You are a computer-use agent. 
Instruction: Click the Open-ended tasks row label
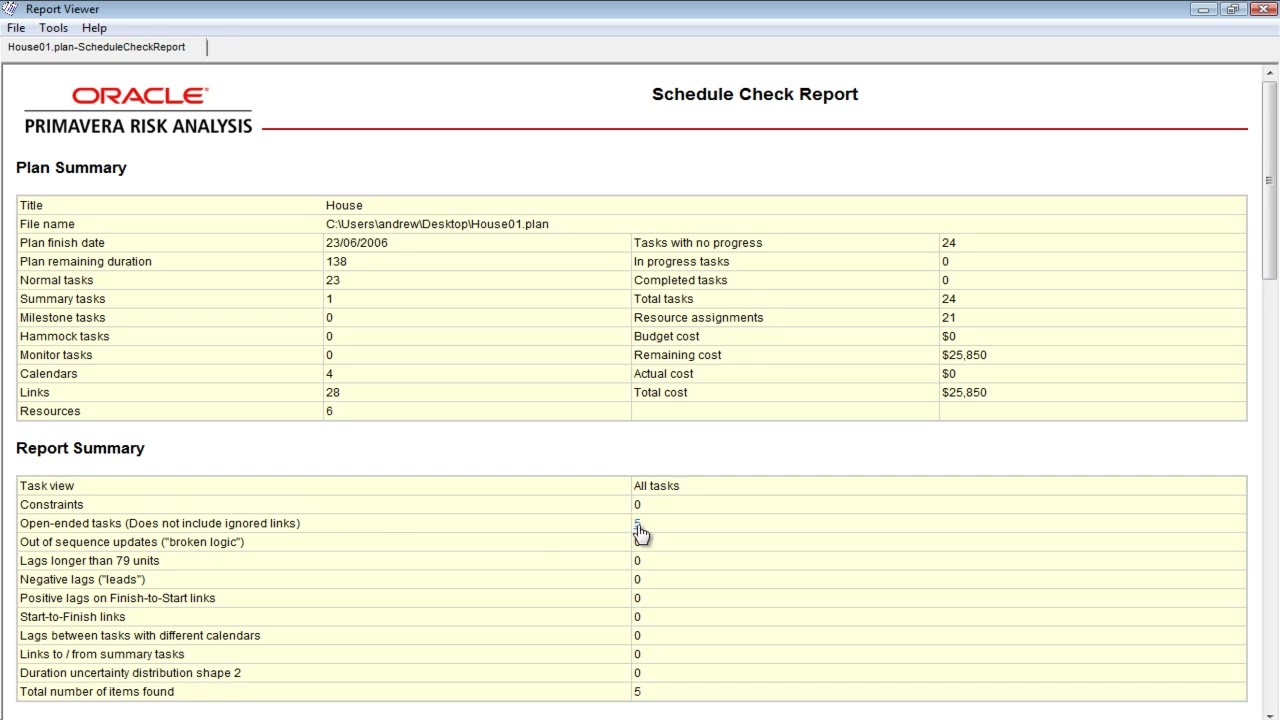tap(160, 523)
